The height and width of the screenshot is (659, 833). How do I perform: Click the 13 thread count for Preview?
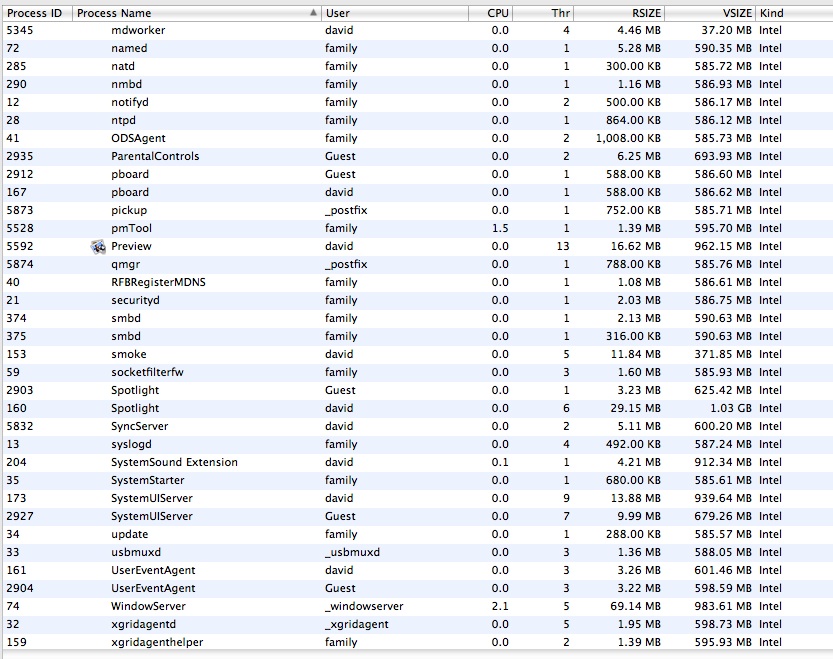click(563, 246)
